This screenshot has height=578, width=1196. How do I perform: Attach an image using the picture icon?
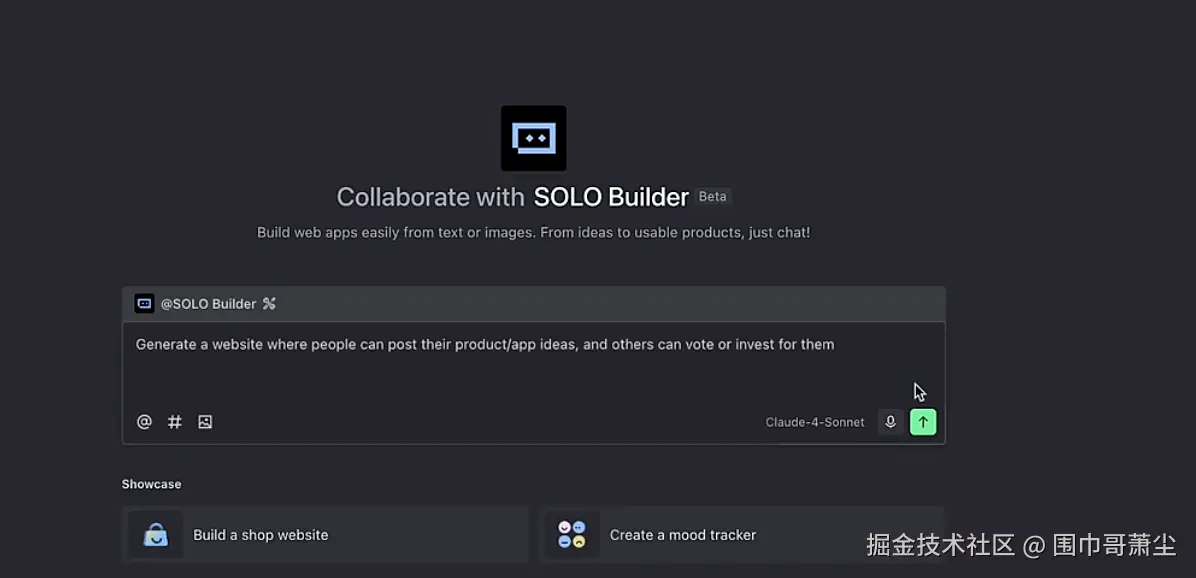205,422
